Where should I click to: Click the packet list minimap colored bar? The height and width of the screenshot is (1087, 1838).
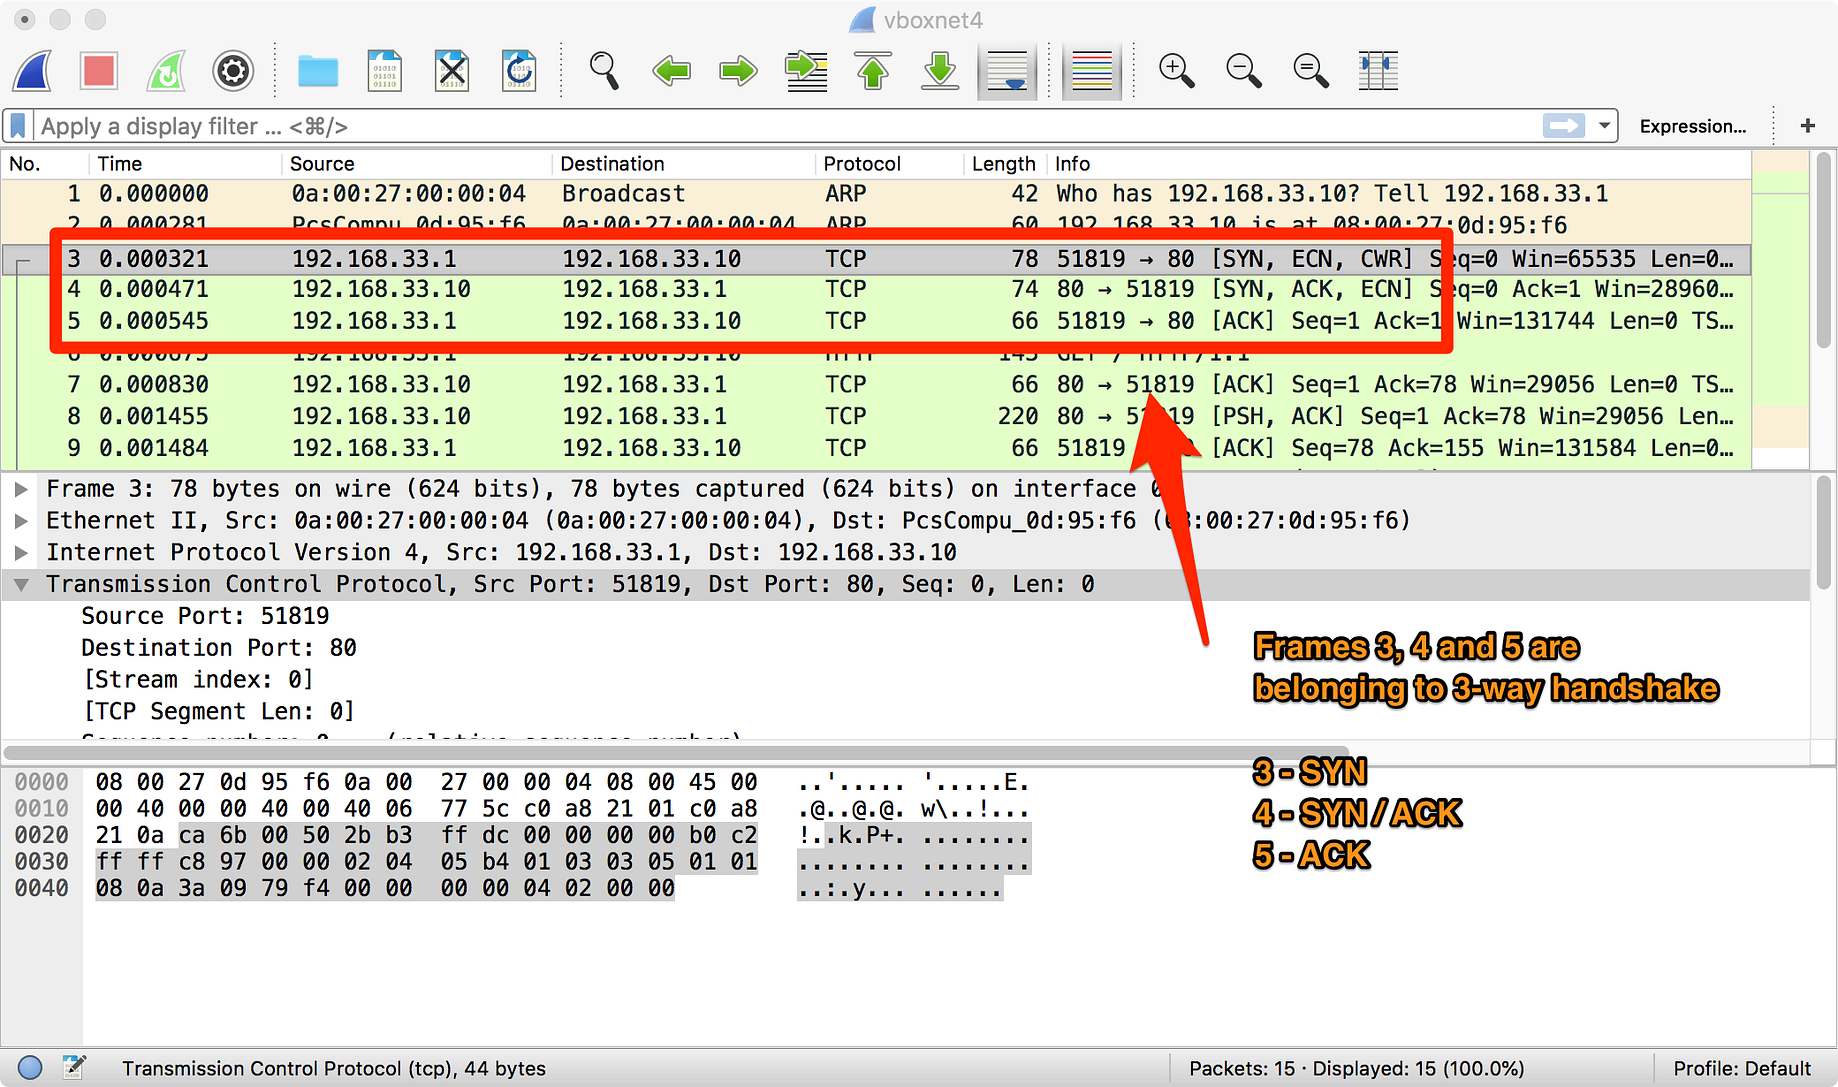click(x=1780, y=310)
